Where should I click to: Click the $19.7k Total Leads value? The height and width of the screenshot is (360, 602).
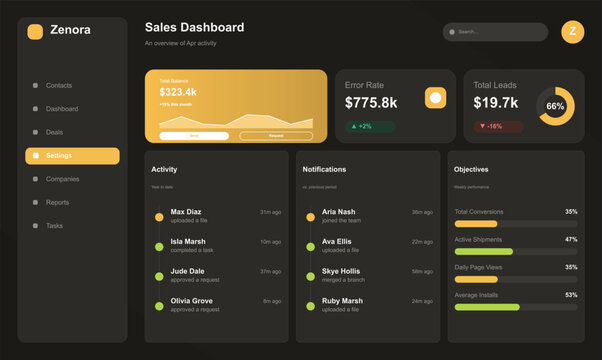496,102
